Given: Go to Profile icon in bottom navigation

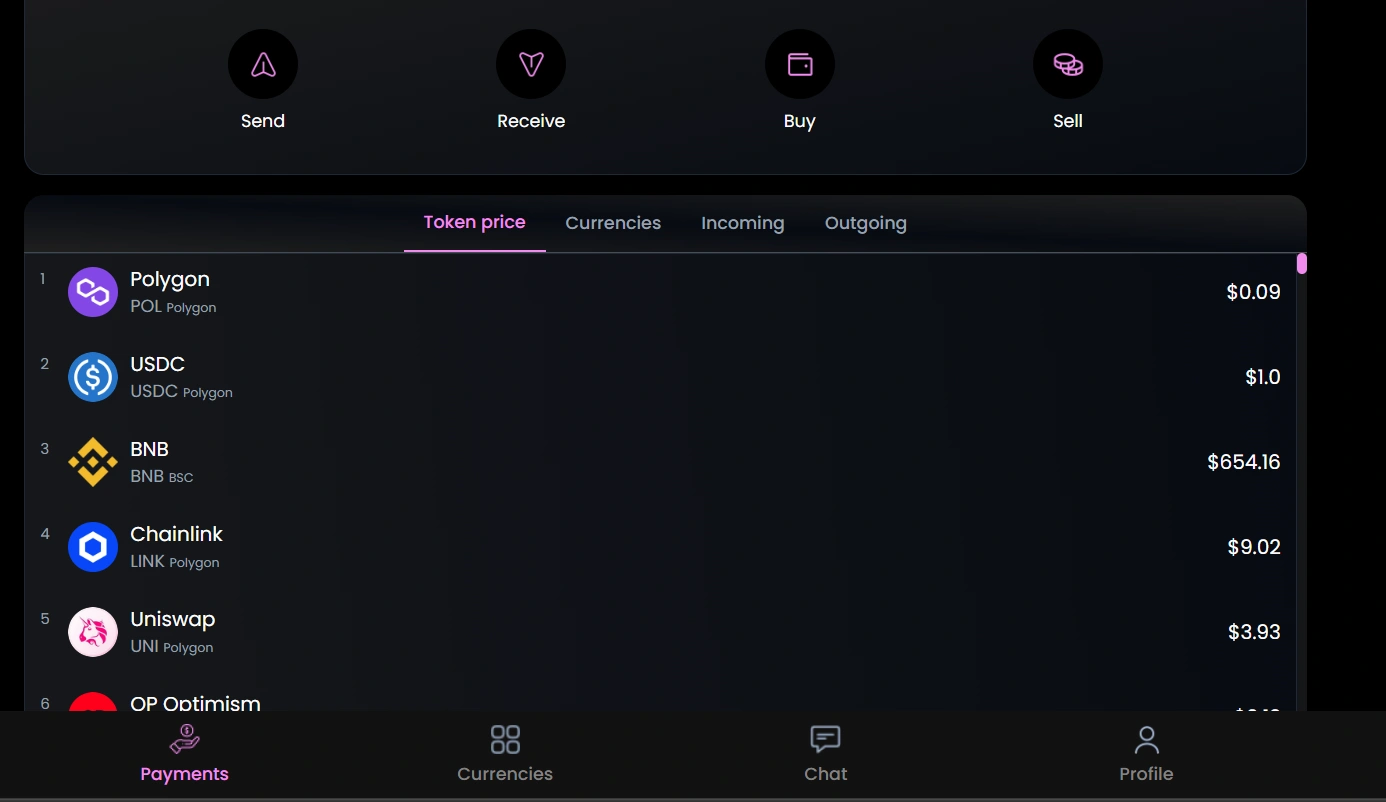Looking at the screenshot, I should click(1146, 740).
